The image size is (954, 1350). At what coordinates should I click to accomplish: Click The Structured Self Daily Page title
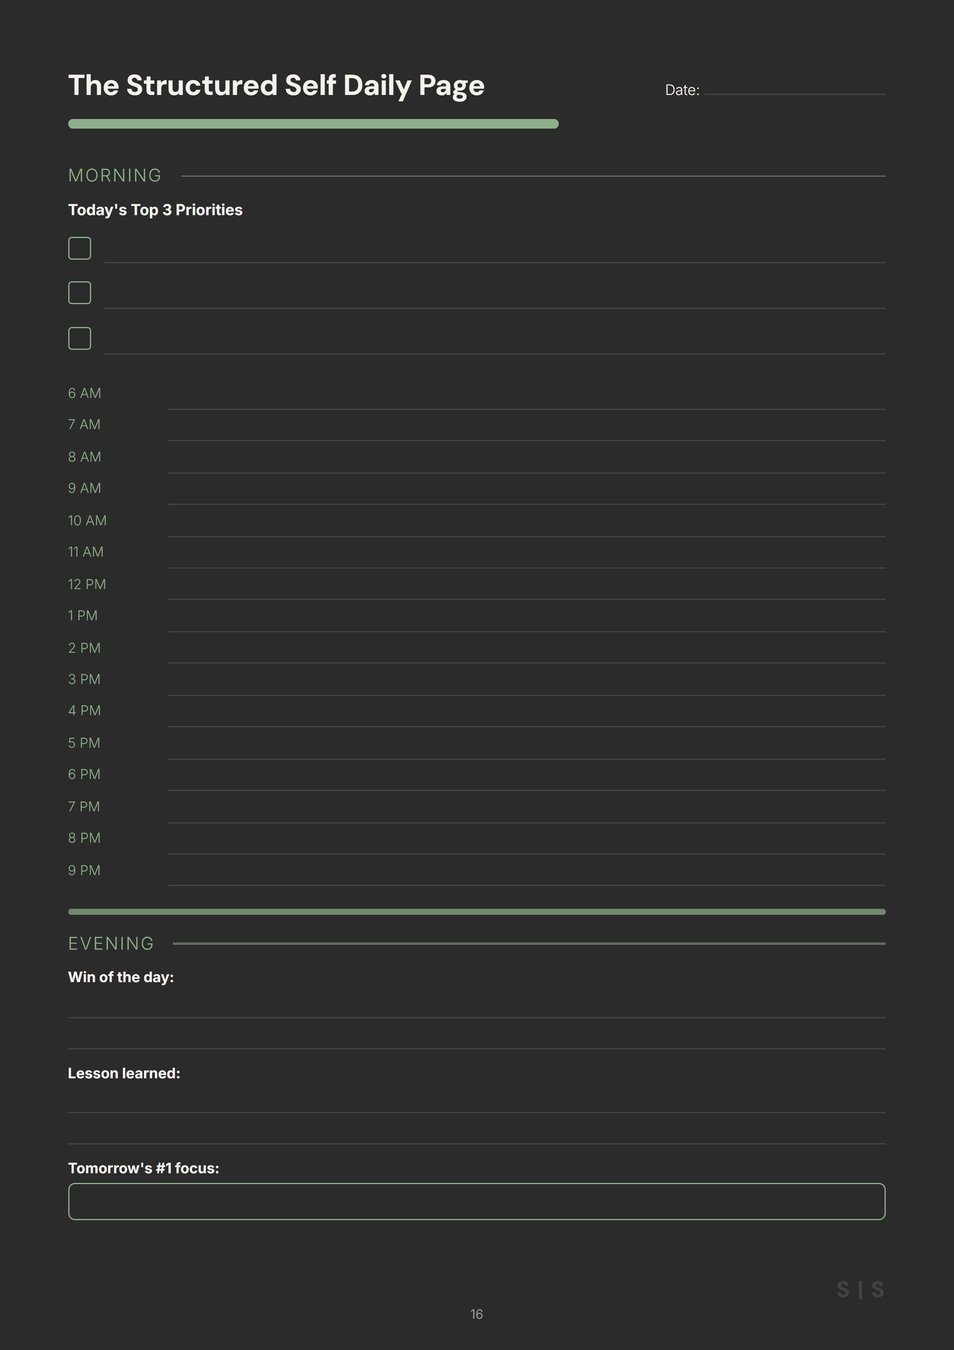click(276, 86)
